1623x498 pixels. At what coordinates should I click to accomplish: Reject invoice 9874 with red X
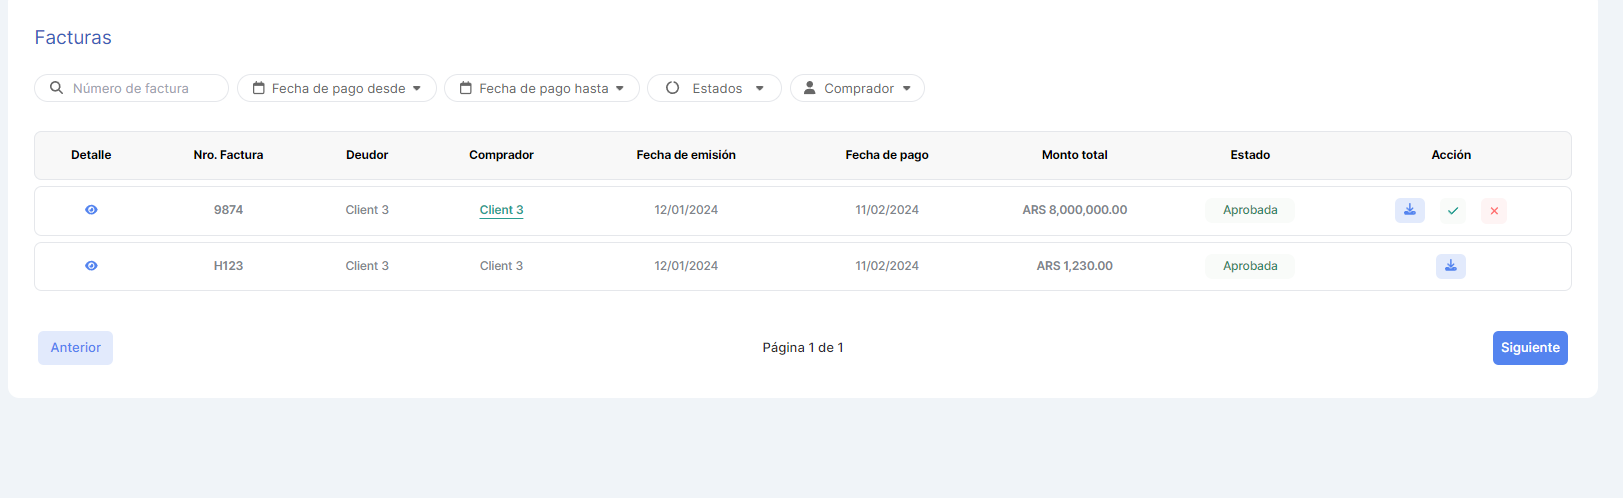1494,211
